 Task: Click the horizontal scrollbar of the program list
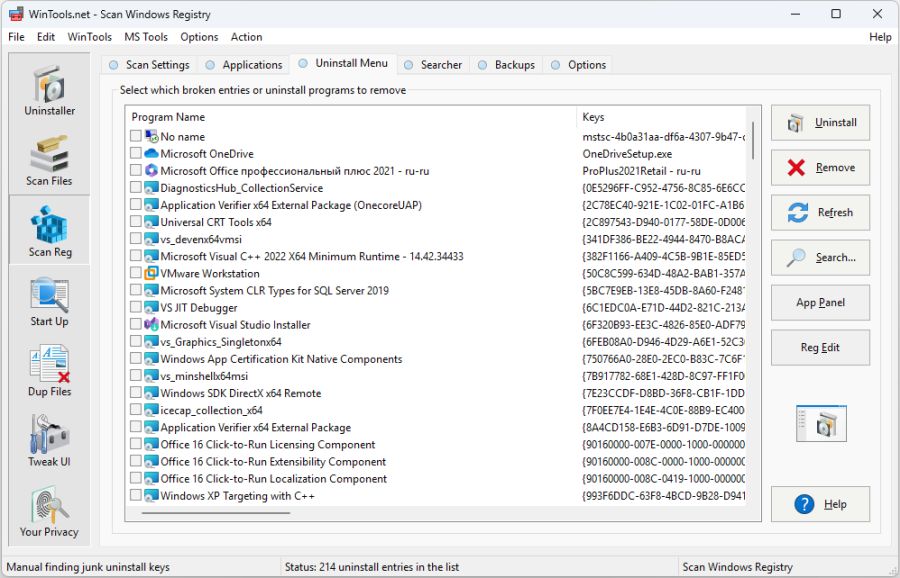pyautogui.click(x=216, y=513)
